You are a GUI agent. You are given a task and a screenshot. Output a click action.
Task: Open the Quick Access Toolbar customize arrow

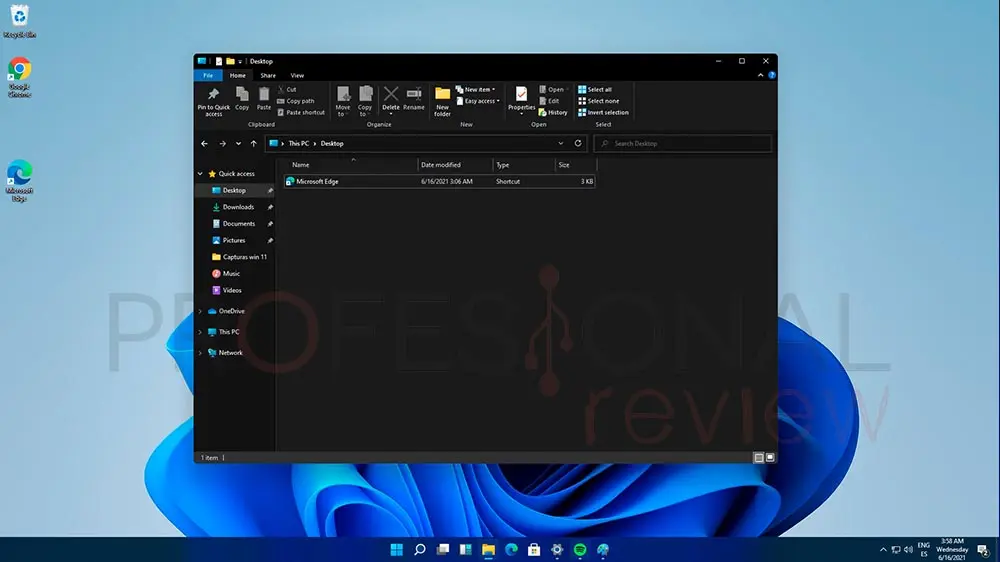(240, 62)
